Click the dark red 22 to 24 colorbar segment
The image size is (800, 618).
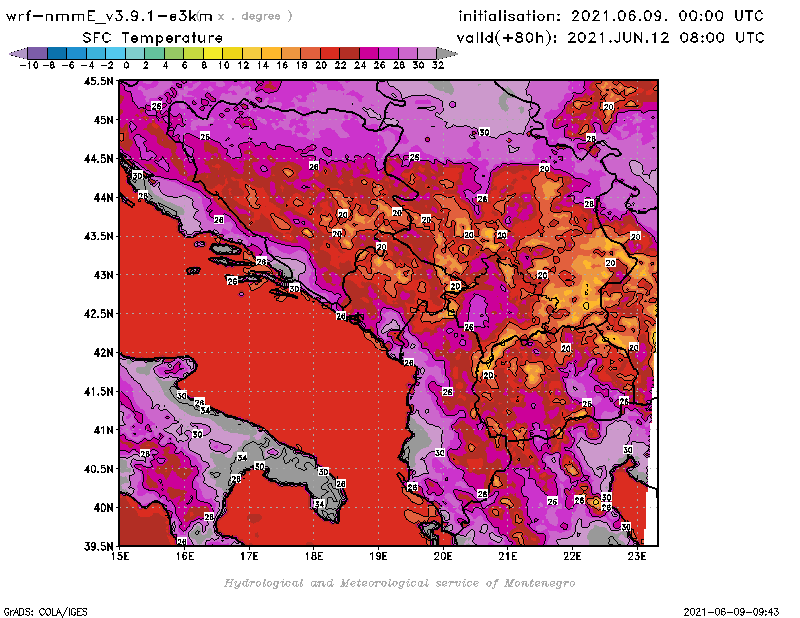pos(349,53)
